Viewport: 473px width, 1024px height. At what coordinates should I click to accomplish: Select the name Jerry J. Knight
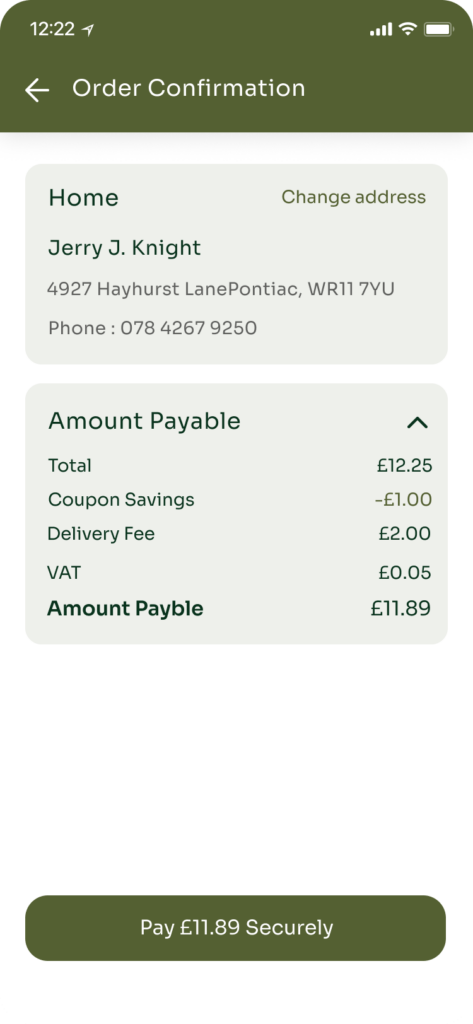click(x=124, y=248)
